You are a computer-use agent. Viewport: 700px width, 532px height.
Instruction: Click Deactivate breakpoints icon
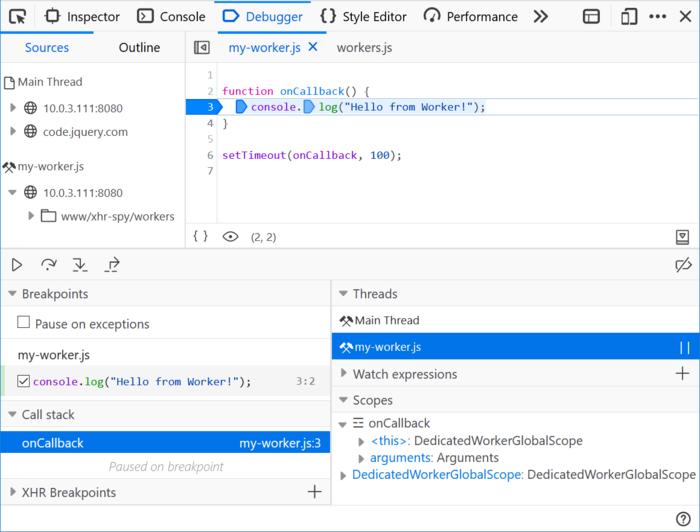tap(683, 265)
